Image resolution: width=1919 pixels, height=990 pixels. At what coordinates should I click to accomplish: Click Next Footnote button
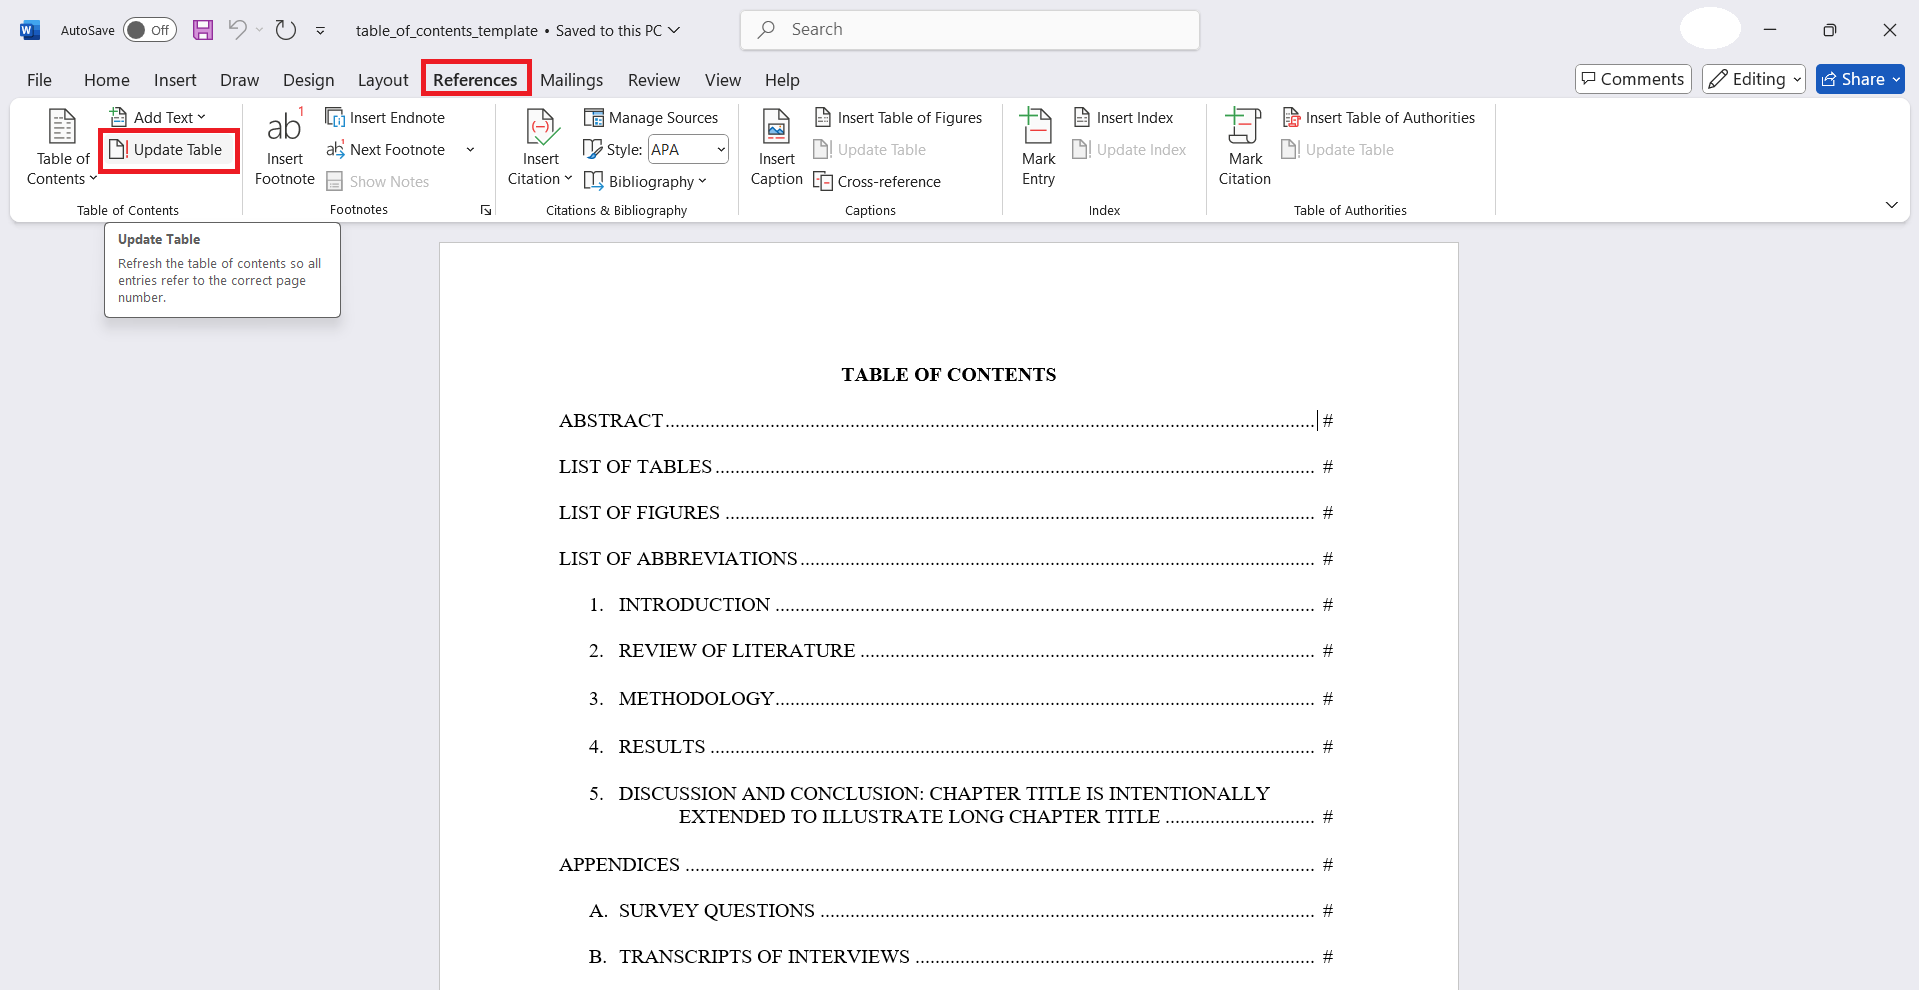coord(387,150)
